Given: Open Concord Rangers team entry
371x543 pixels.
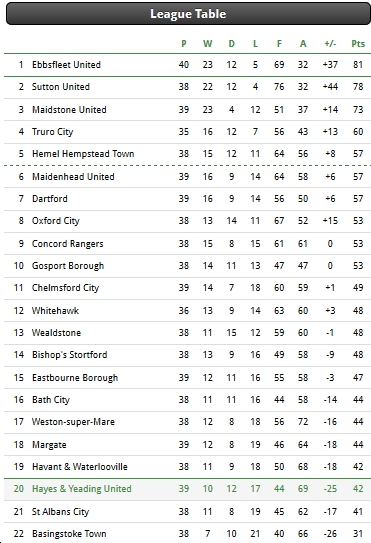Looking at the screenshot, I should point(68,244).
